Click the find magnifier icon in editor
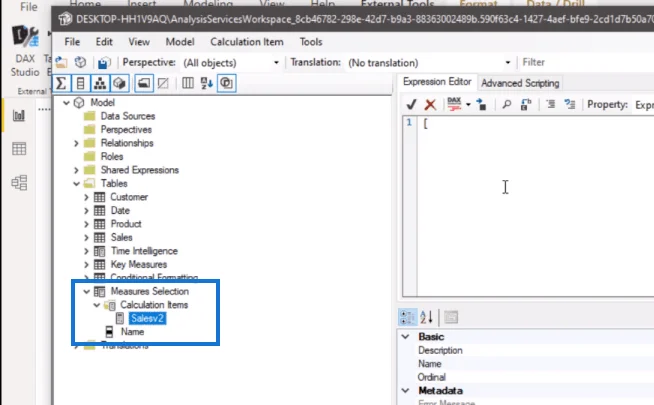654x405 pixels. click(506, 104)
